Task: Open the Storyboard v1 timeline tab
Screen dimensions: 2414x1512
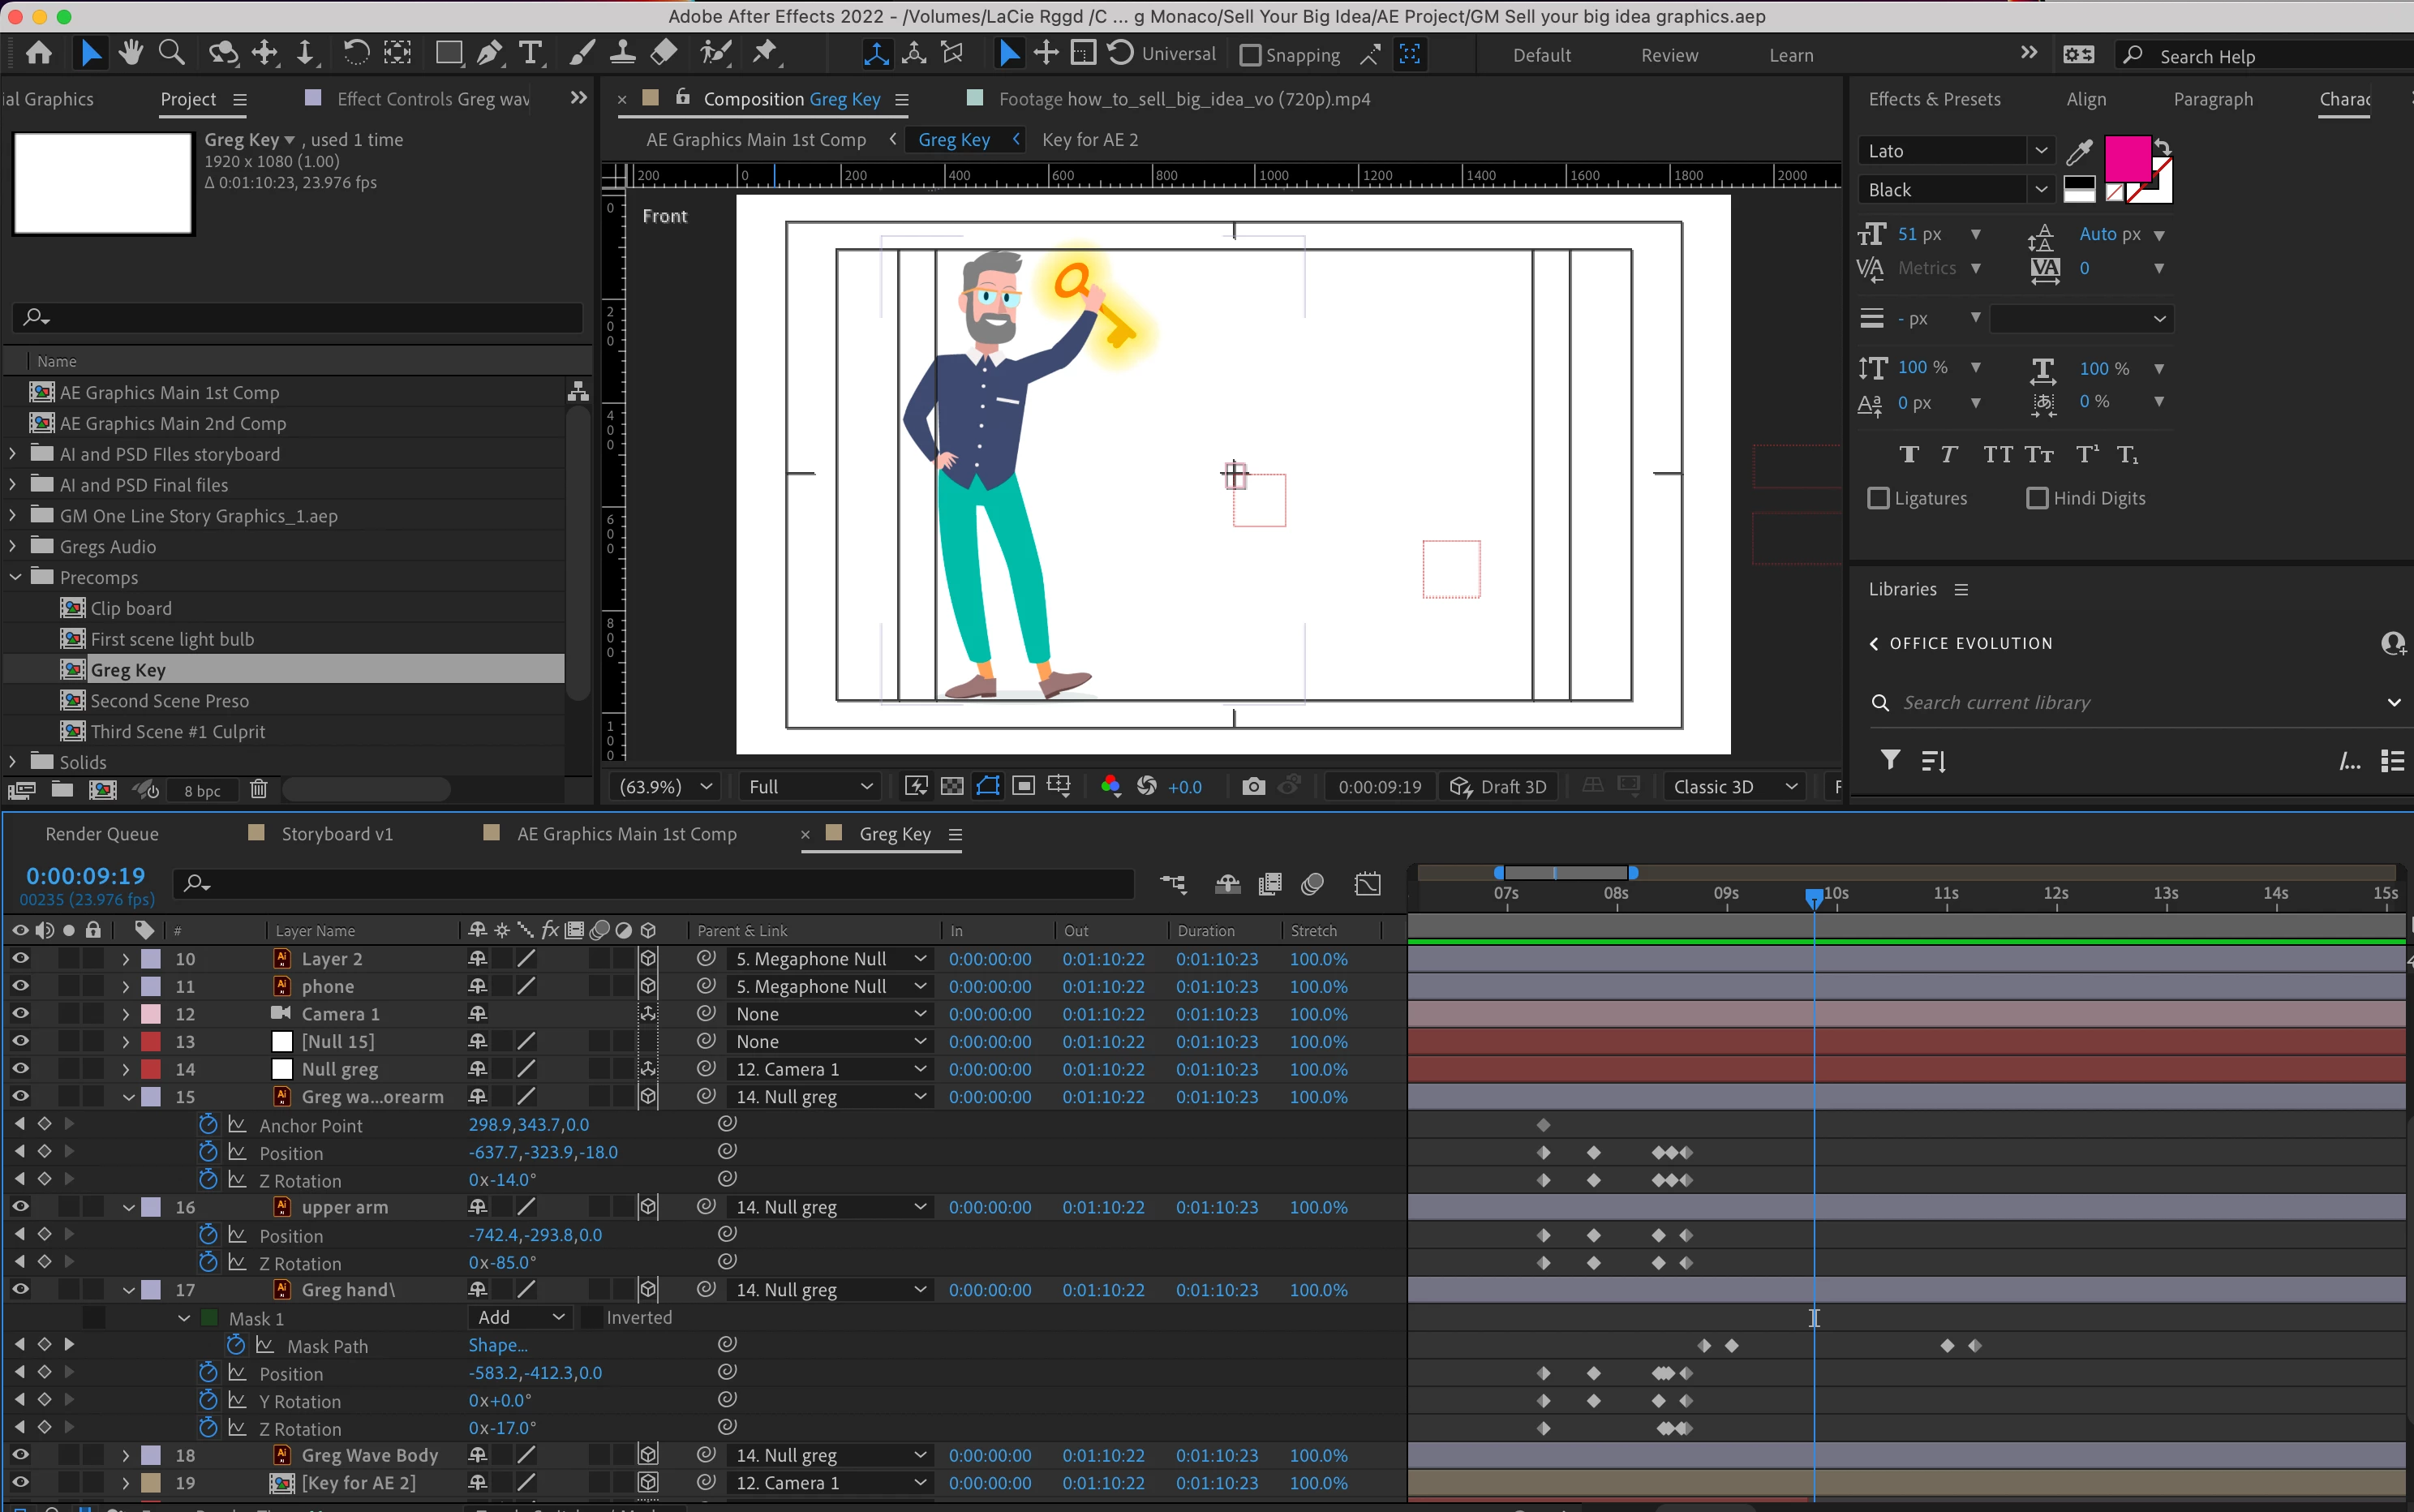Action: (x=336, y=834)
